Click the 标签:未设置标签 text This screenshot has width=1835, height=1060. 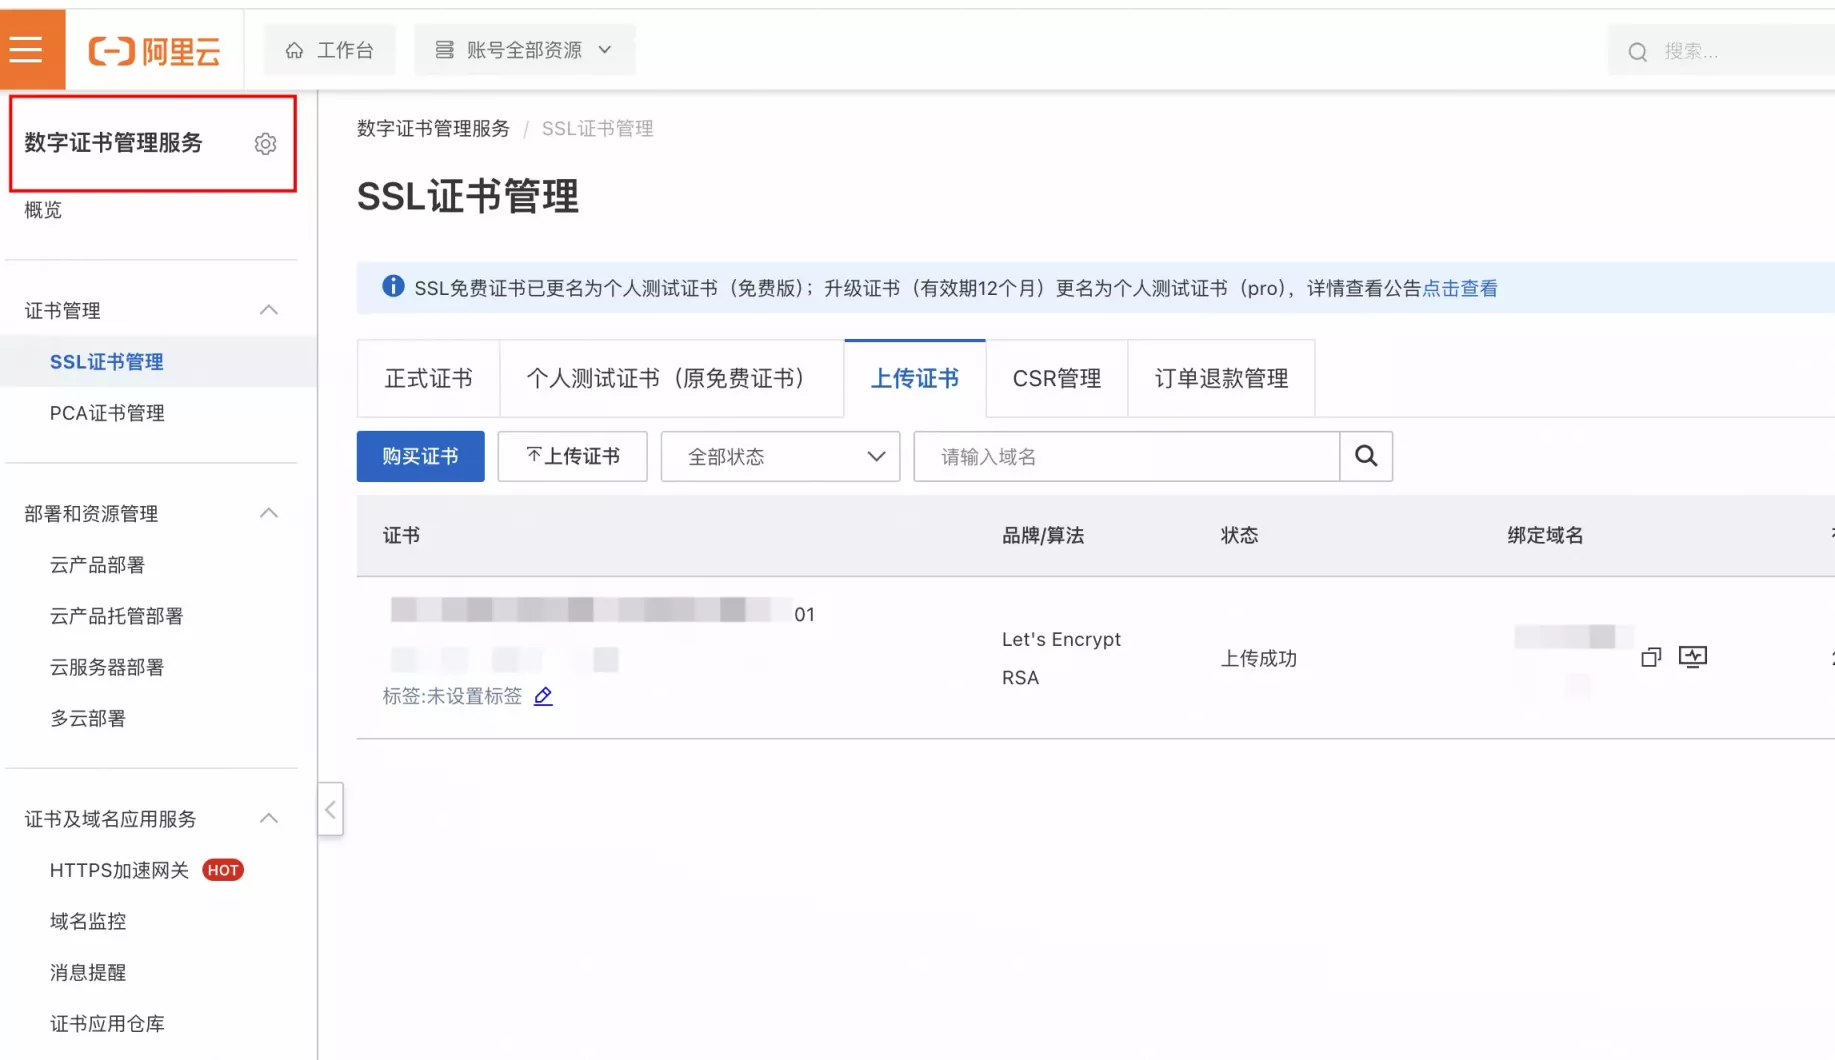click(x=452, y=696)
